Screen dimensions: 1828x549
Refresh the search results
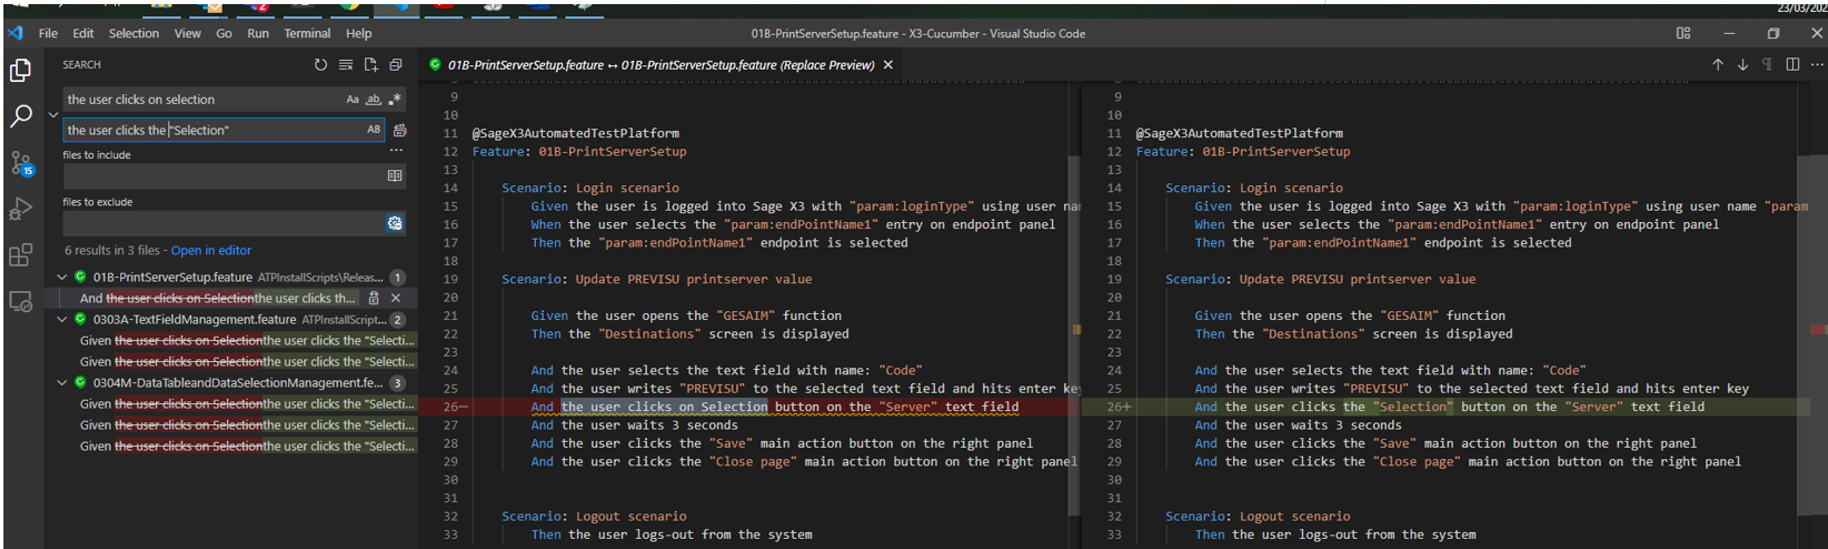320,65
